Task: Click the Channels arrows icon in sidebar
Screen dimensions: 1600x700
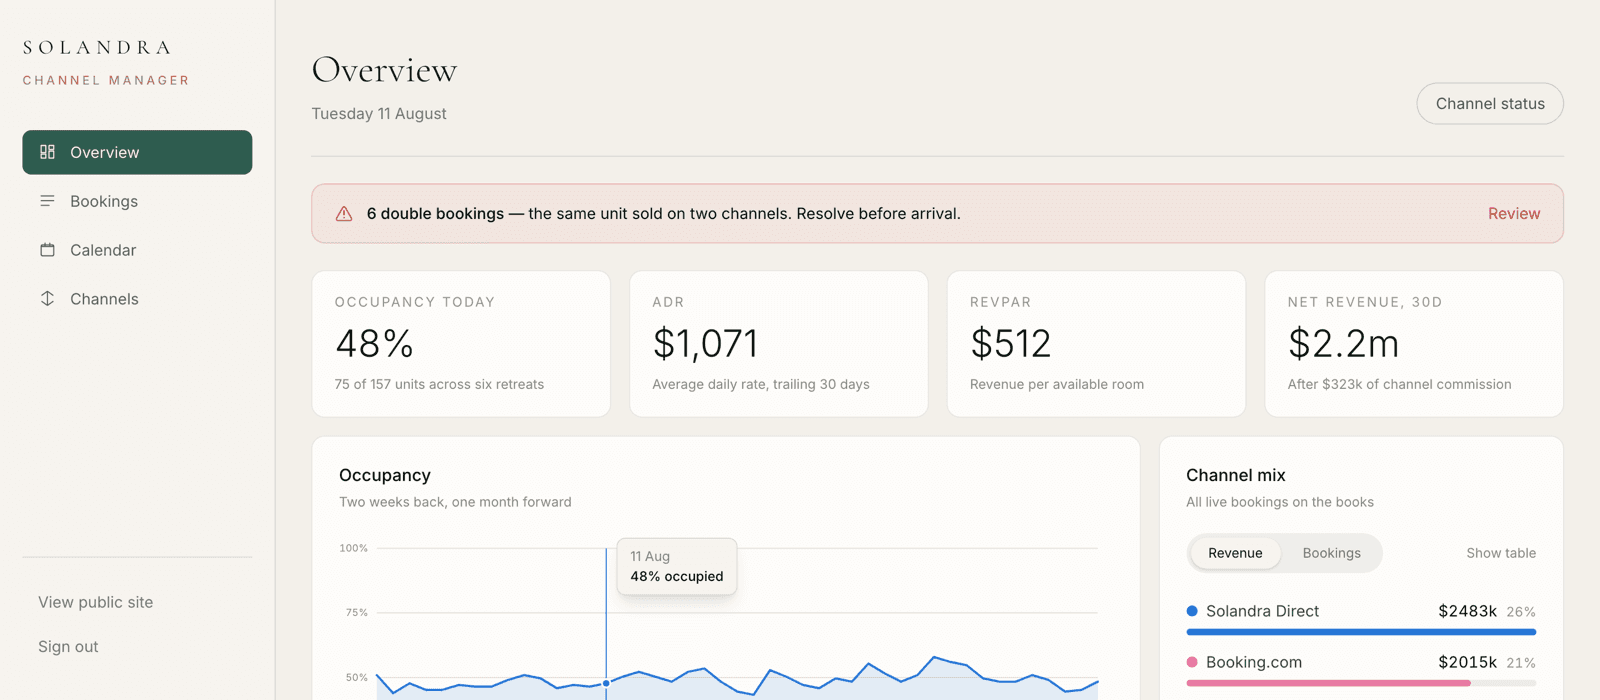Action: [47, 299]
